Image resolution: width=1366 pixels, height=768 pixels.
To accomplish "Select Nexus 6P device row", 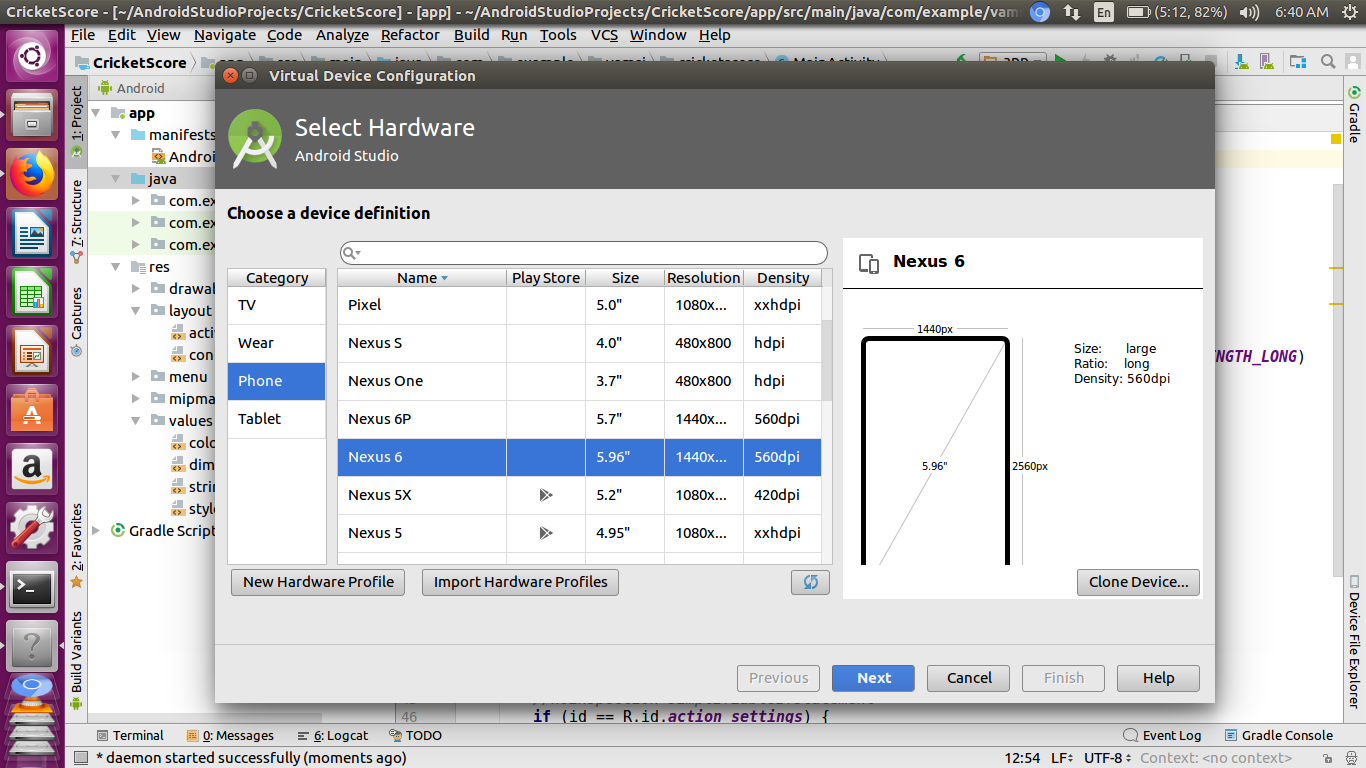I will [x=579, y=419].
